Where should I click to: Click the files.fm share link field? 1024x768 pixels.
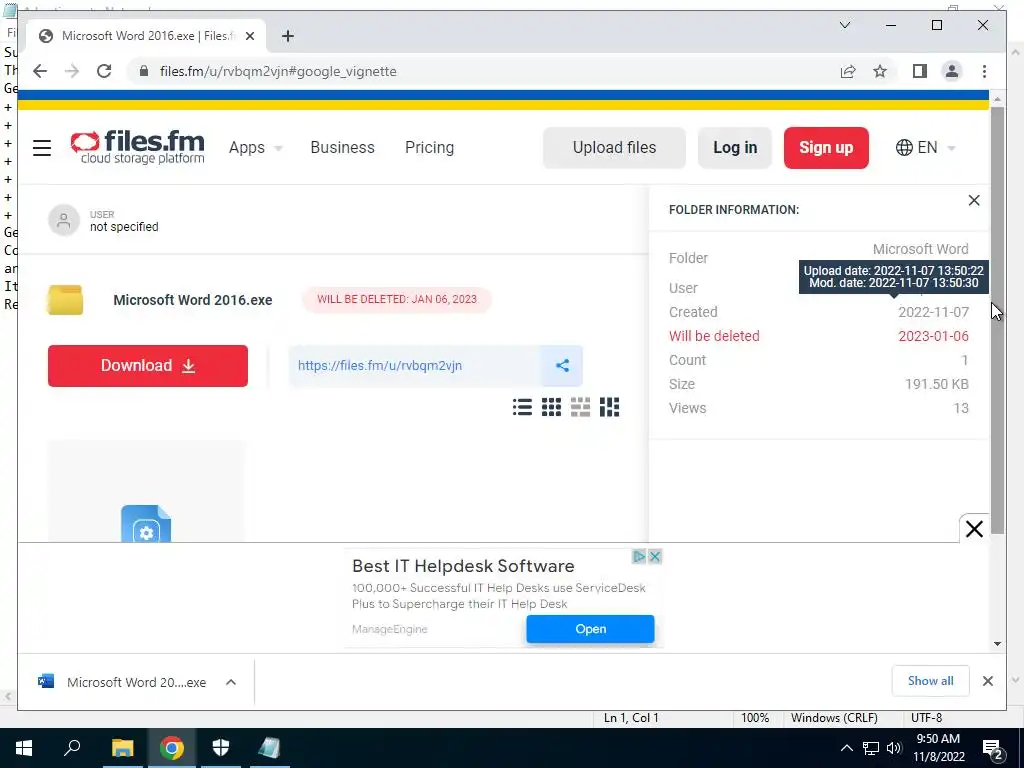click(x=415, y=366)
